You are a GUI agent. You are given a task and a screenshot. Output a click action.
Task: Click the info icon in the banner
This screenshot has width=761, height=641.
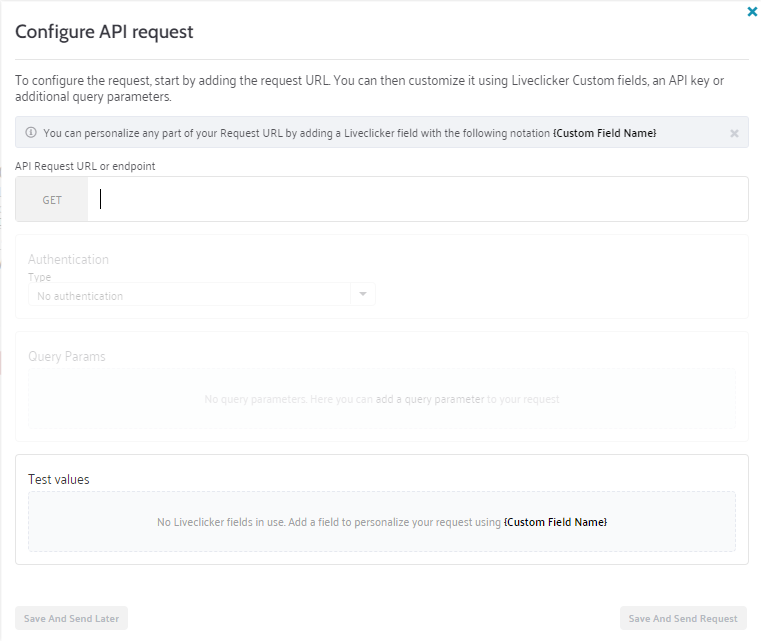31,133
